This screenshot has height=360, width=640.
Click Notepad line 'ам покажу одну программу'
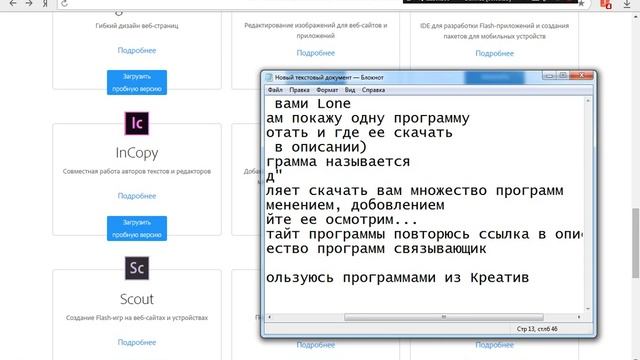click(x=368, y=118)
